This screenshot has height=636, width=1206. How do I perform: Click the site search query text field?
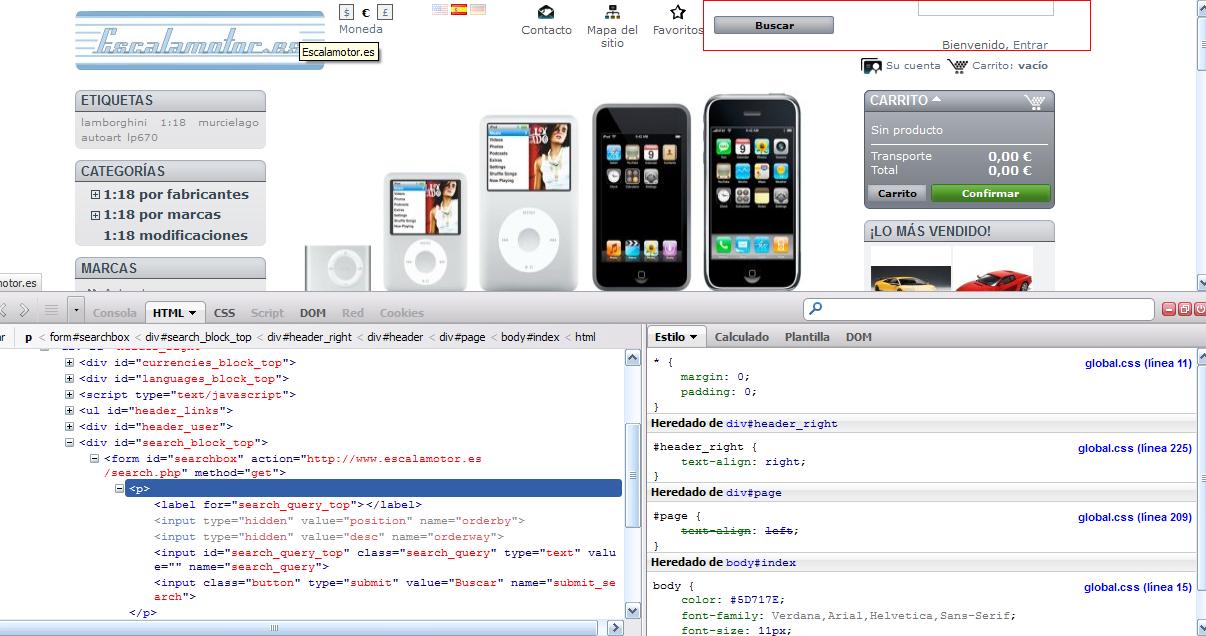click(x=986, y=7)
